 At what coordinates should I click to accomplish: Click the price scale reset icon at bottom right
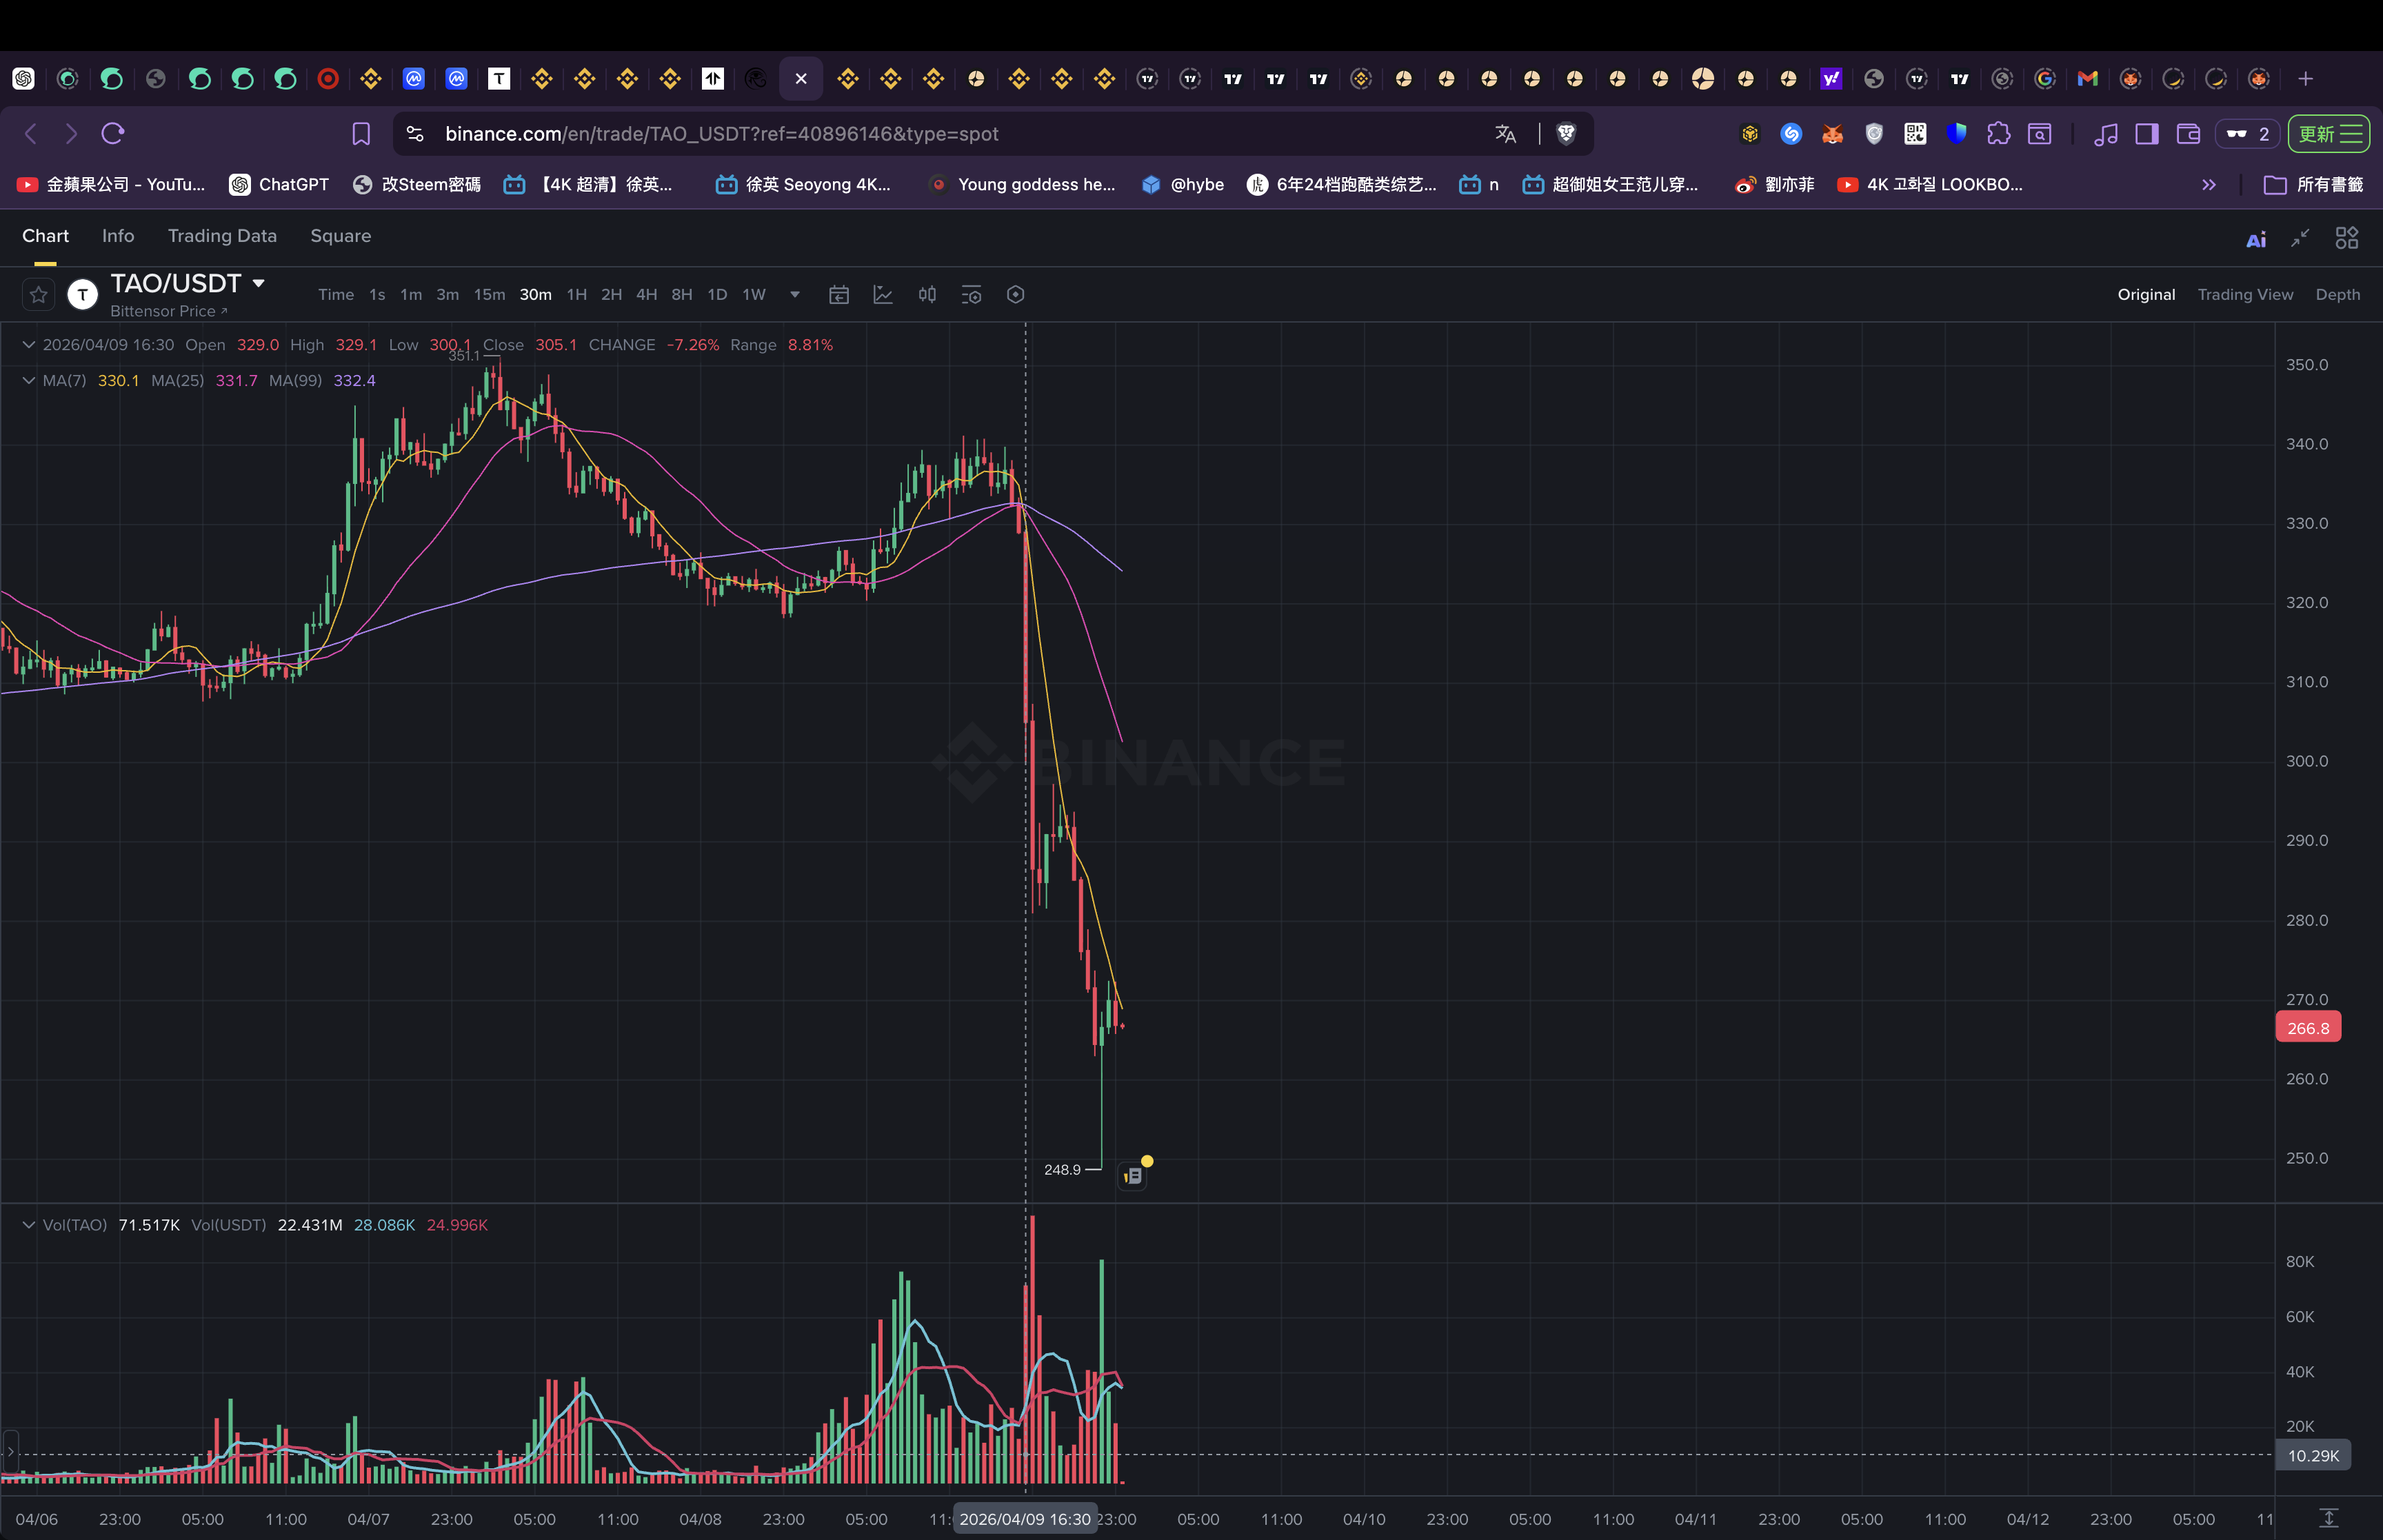pos(2328,1518)
